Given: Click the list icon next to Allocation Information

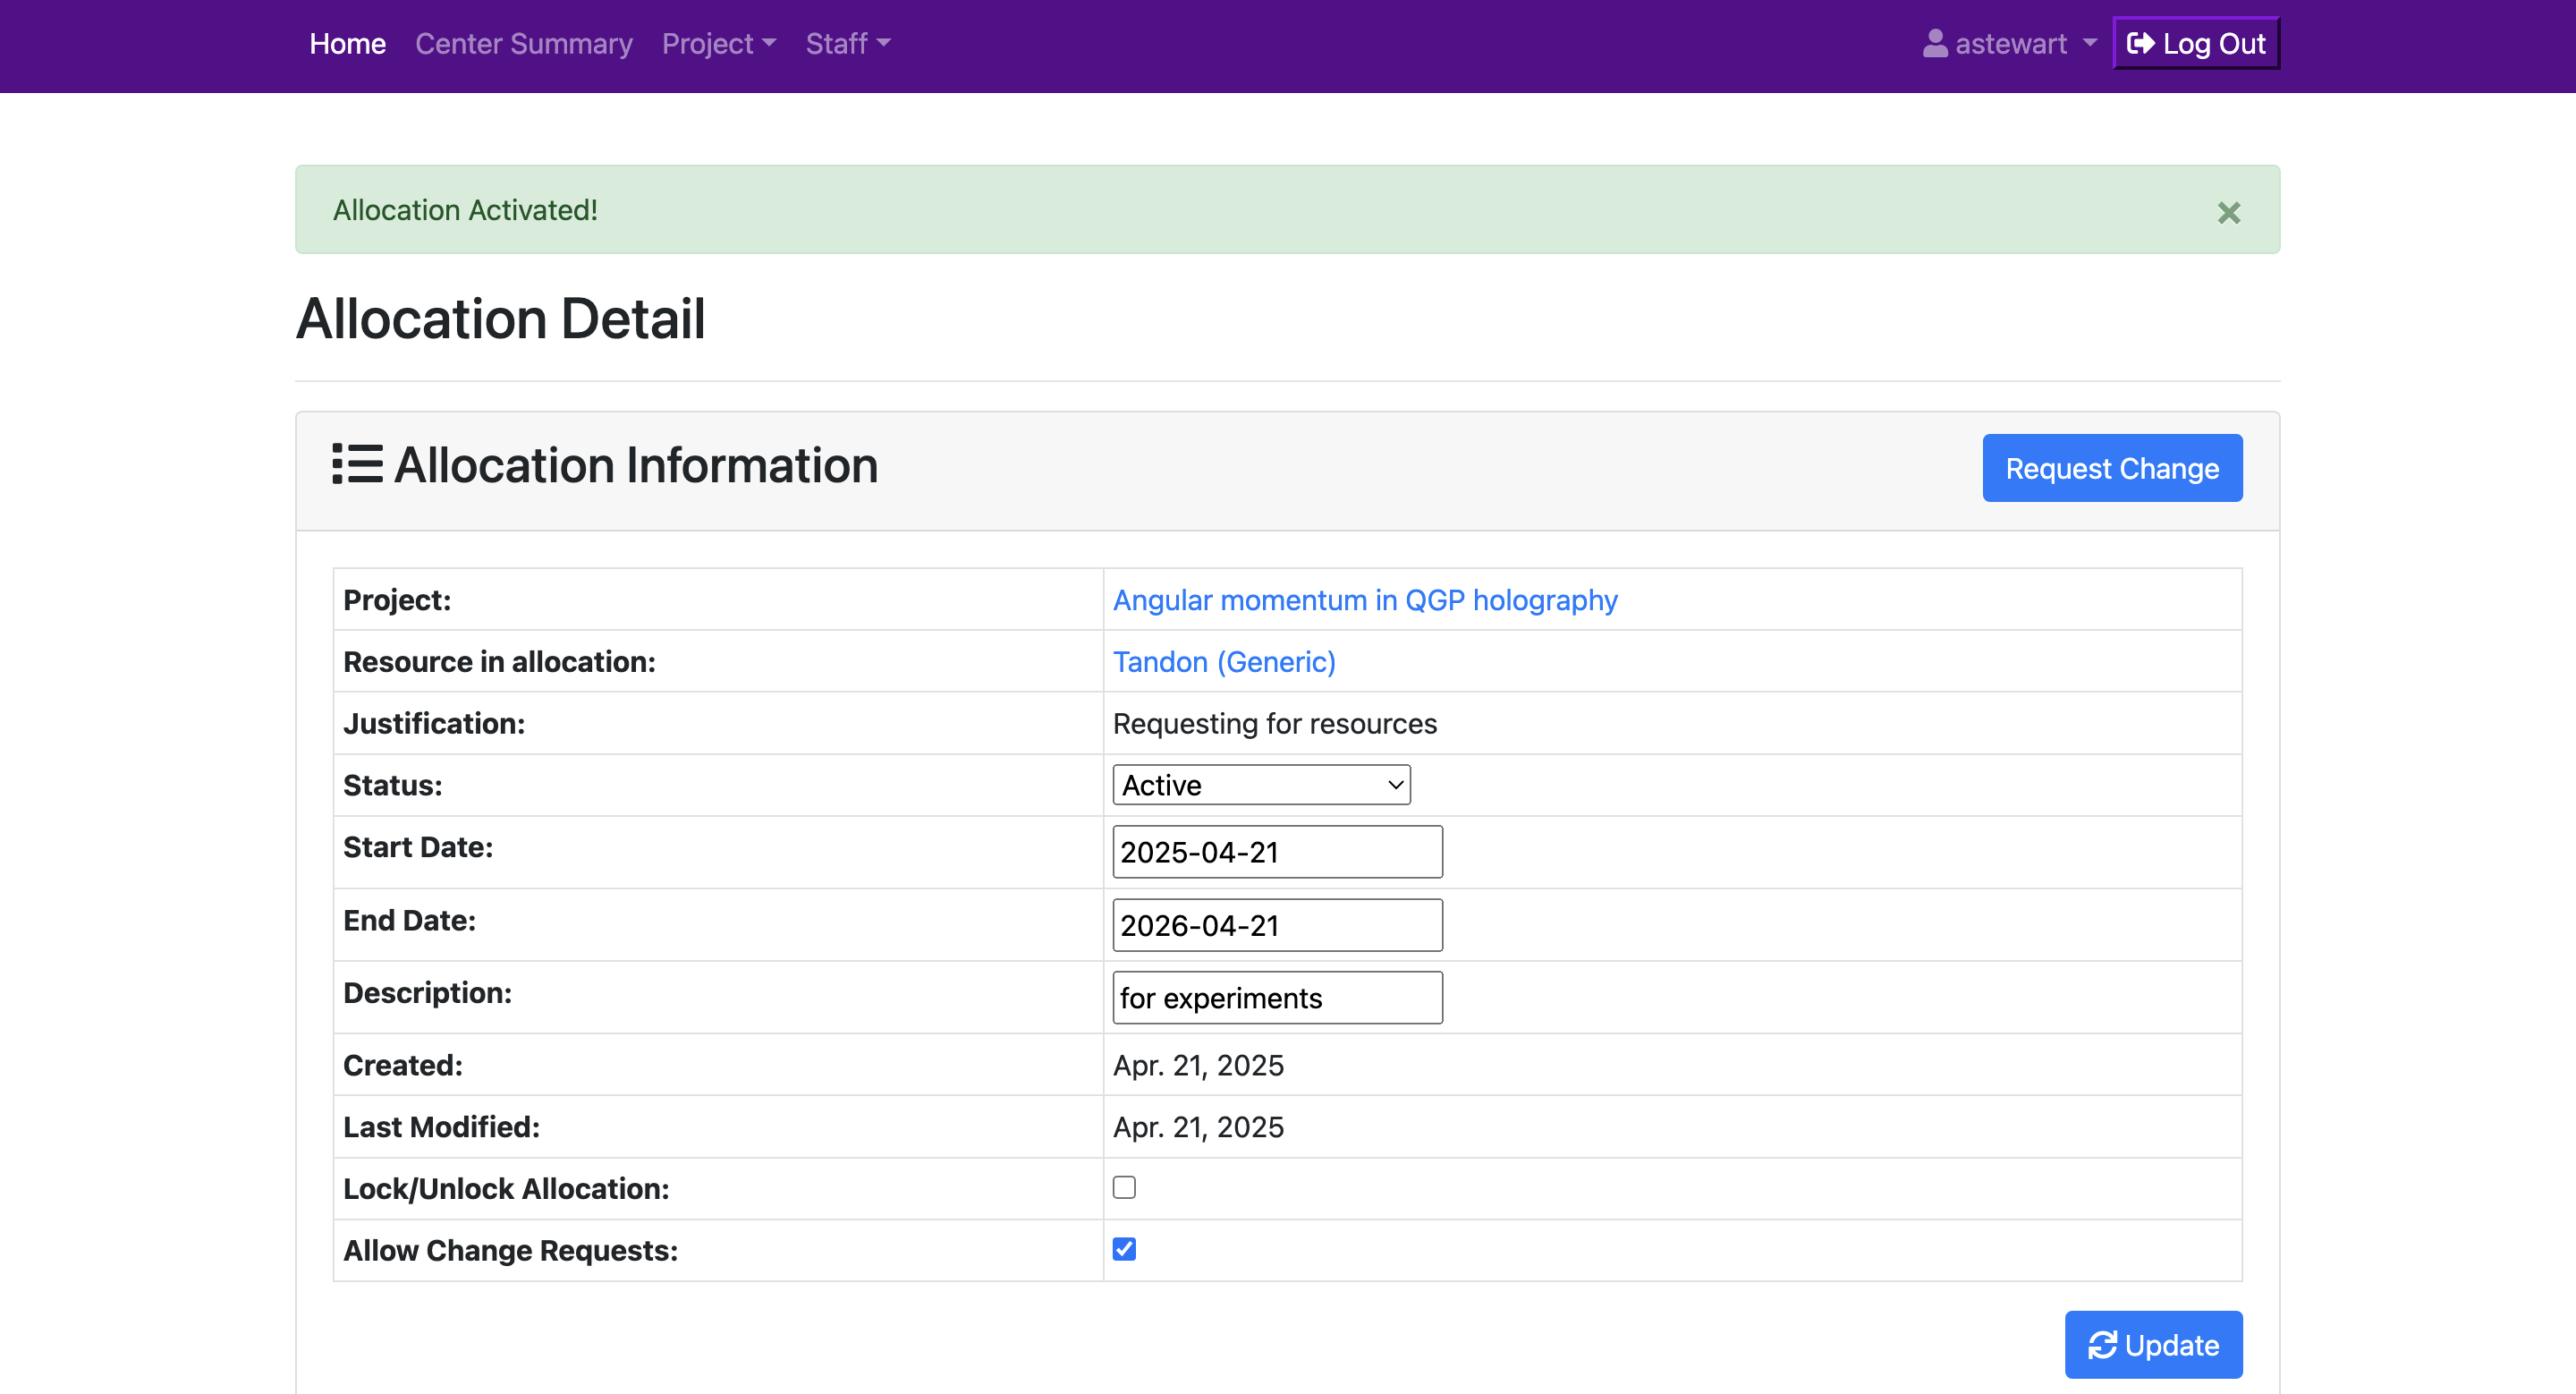Looking at the screenshot, I should tap(357, 464).
